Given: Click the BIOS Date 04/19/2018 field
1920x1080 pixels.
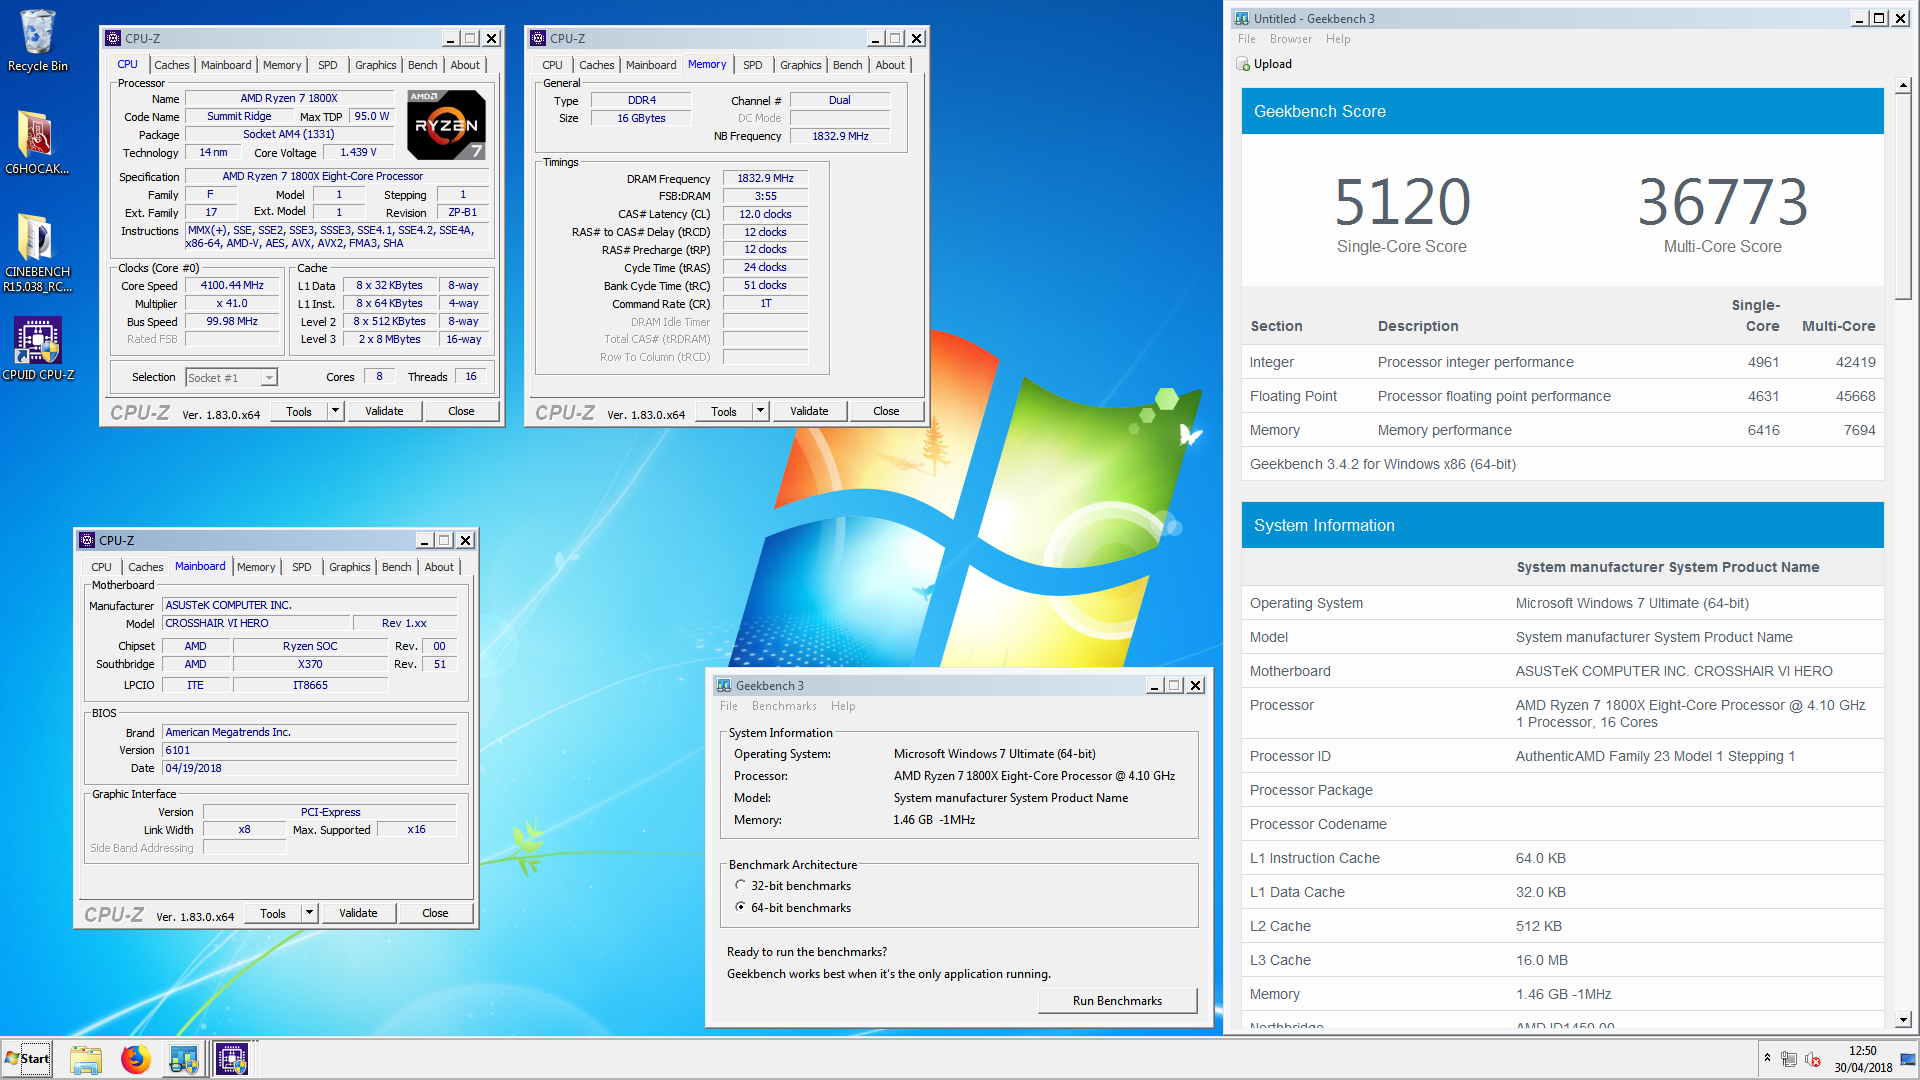Looking at the screenshot, I should tap(310, 769).
